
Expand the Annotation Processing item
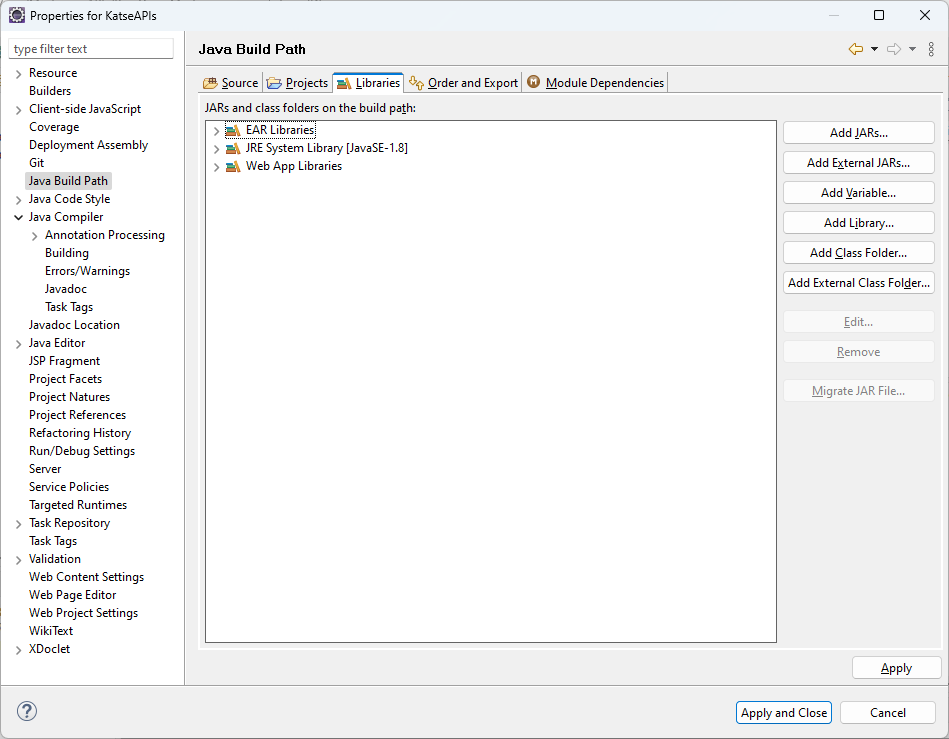click(35, 235)
